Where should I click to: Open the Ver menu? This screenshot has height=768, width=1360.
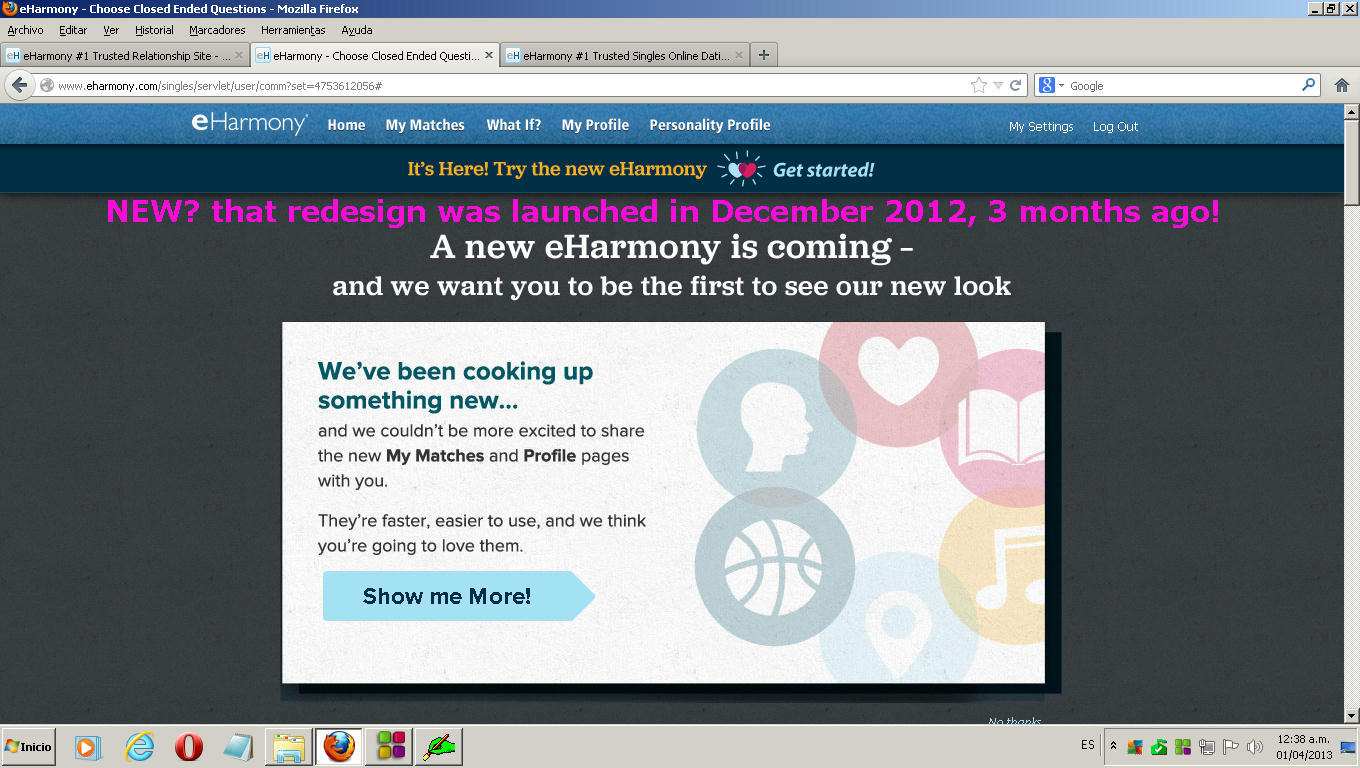pyautogui.click(x=111, y=30)
